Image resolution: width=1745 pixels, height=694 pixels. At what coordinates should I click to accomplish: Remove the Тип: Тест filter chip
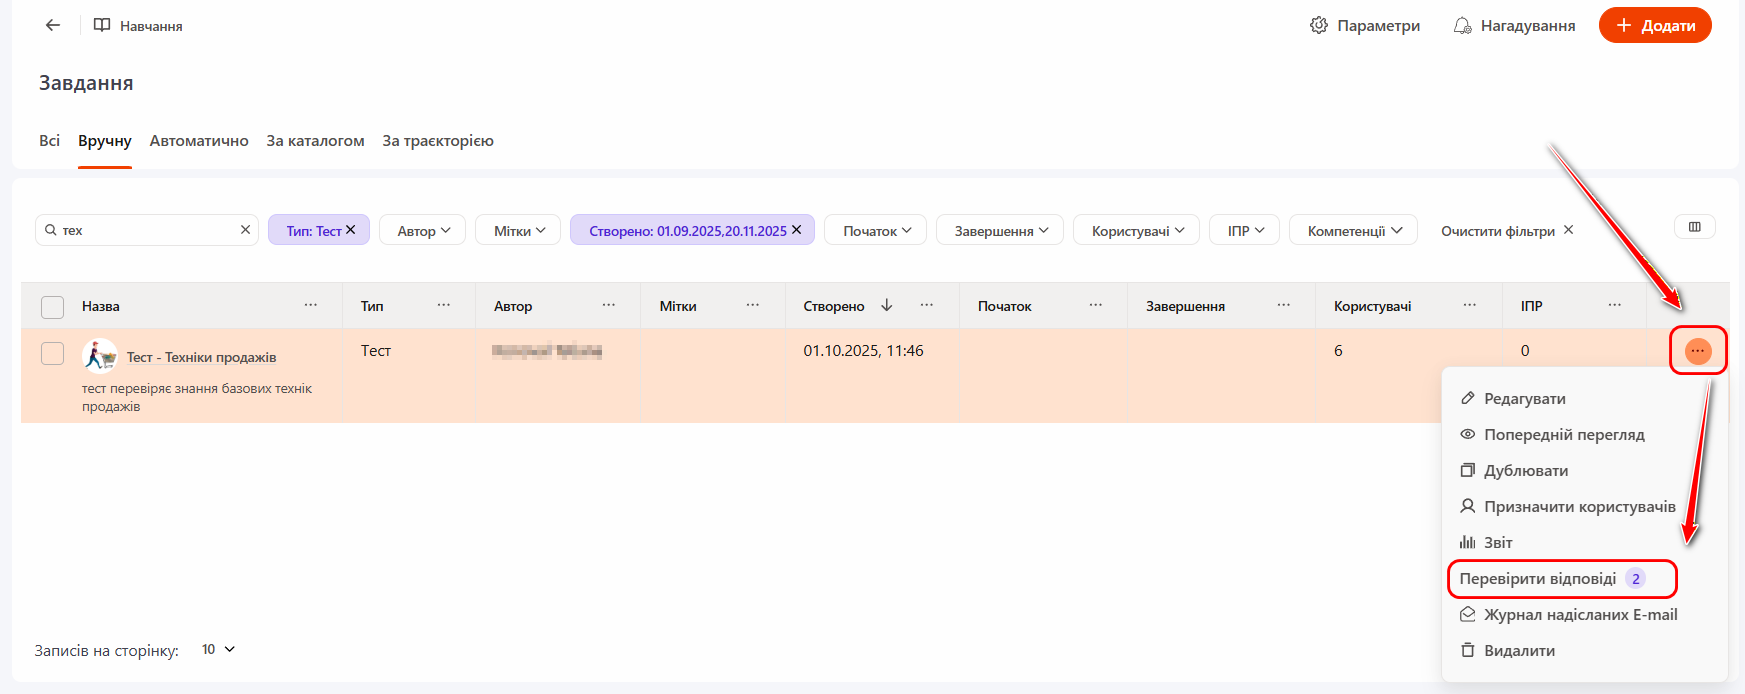tap(351, 230)
